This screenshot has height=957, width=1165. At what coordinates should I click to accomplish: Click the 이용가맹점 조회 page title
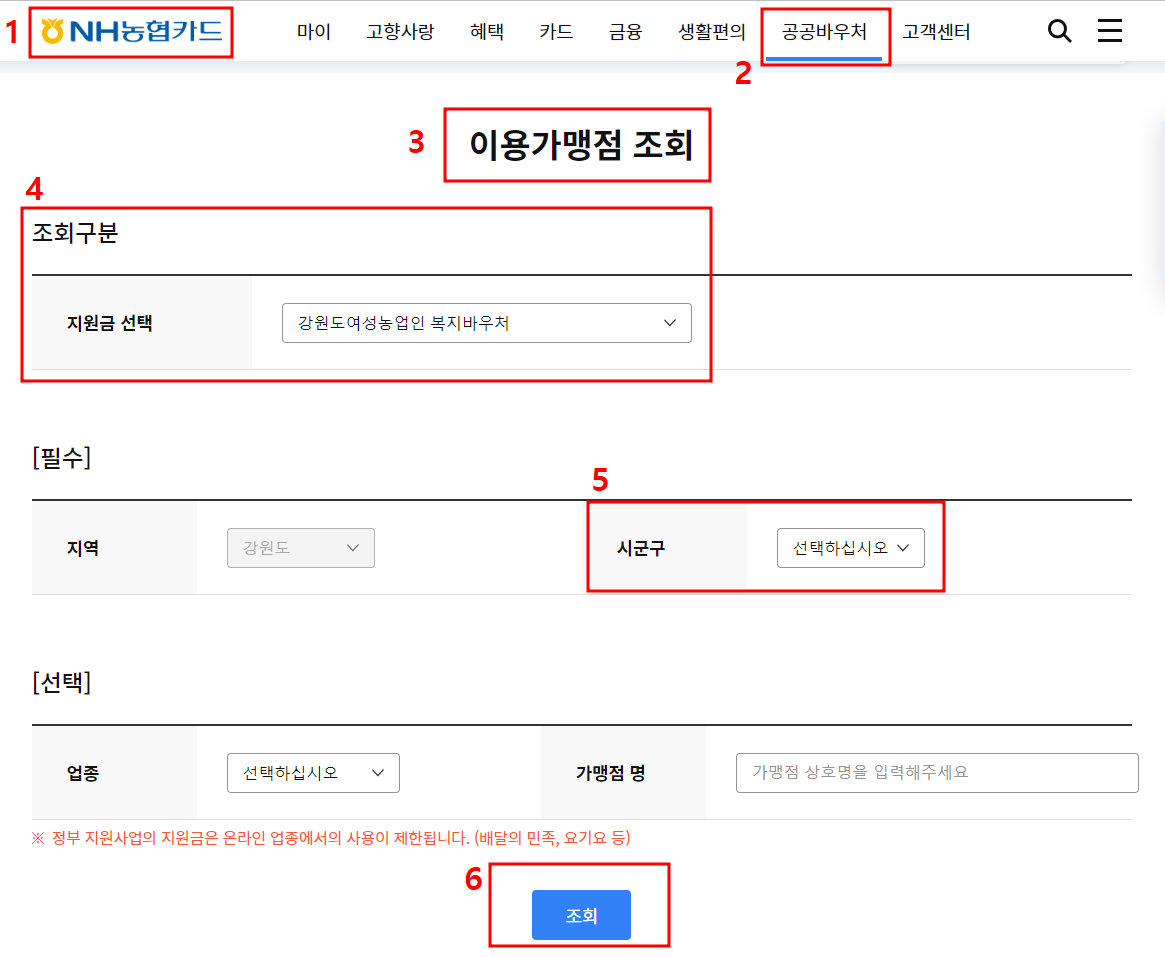click(x=576, y=144)
